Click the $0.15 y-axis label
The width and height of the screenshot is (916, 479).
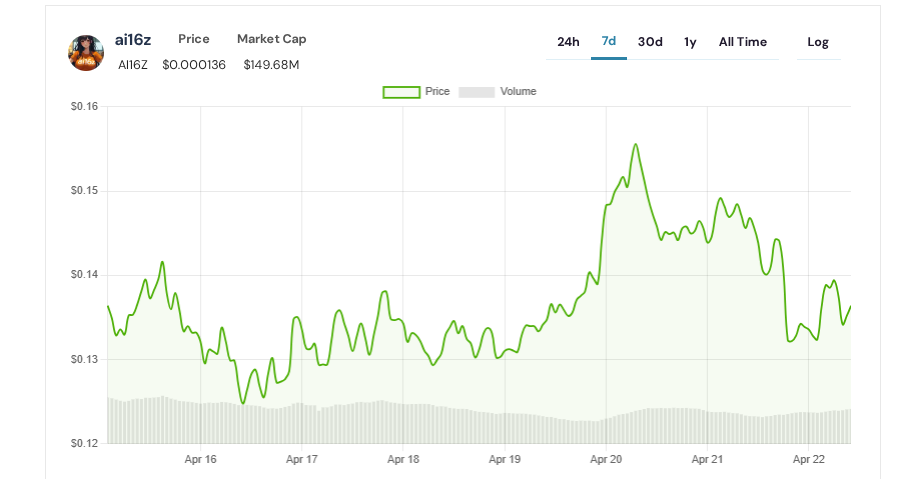(85, 190)
